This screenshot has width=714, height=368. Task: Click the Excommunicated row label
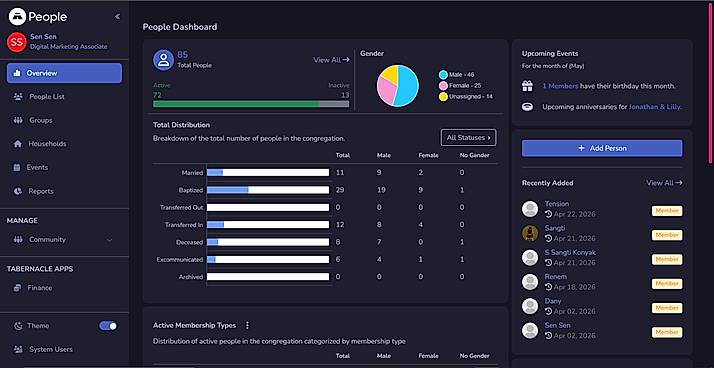179,260
